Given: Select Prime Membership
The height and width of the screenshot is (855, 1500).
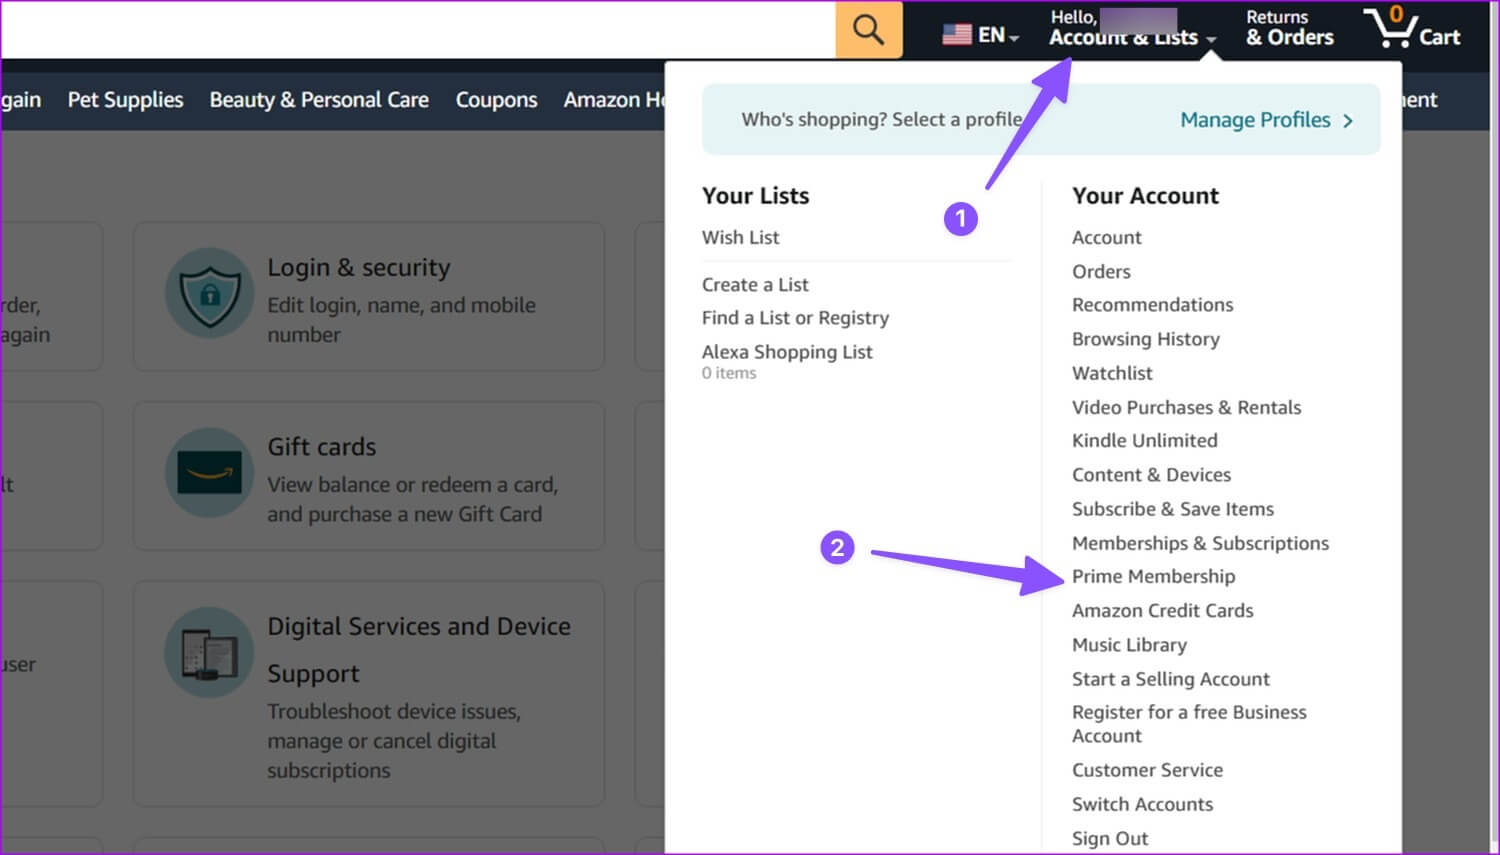Looking at the screenshot, I should tap(1153, 576).
